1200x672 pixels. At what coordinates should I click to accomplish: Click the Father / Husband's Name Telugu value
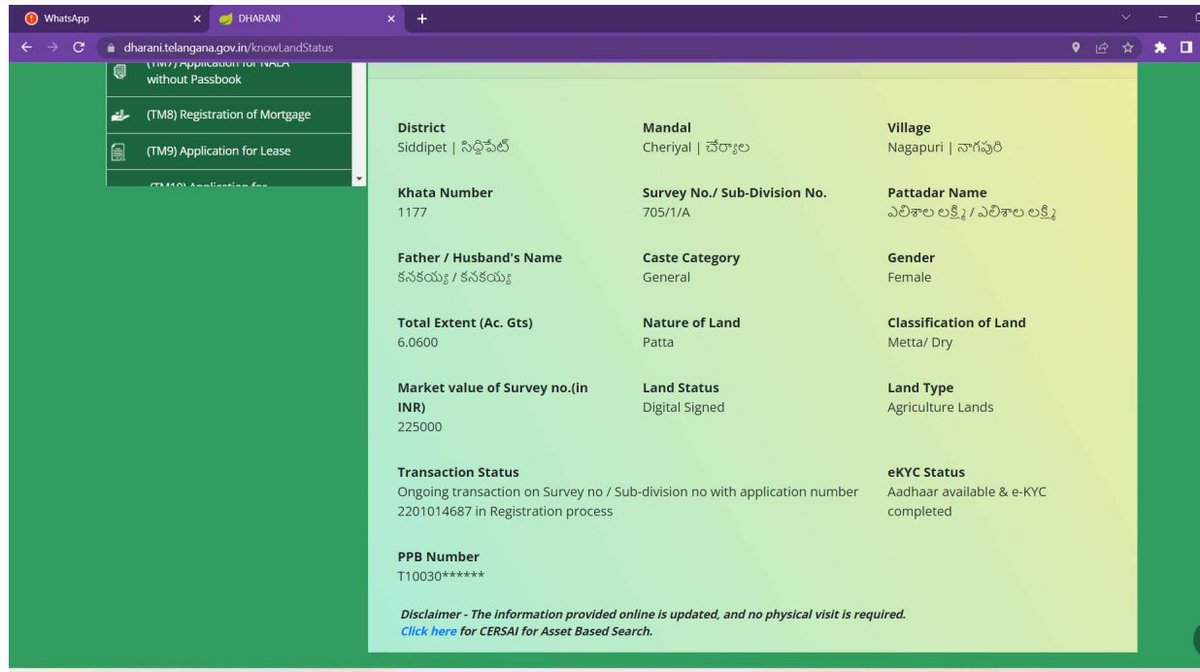[455, 277]
